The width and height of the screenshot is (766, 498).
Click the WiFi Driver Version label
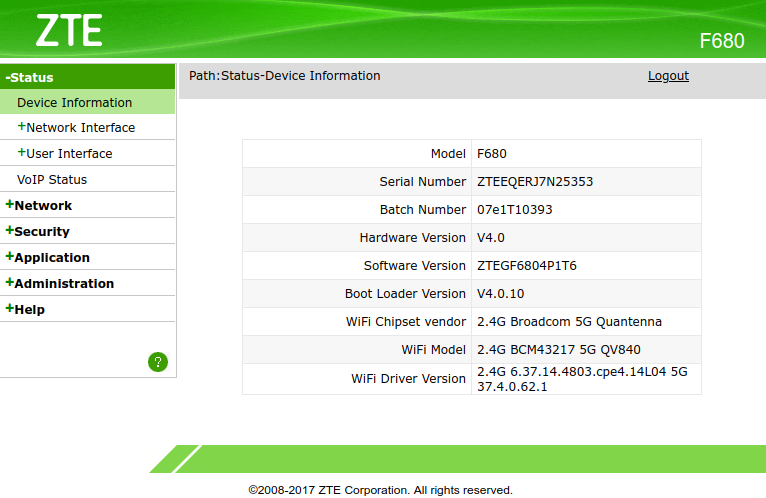tap(408, 379)
